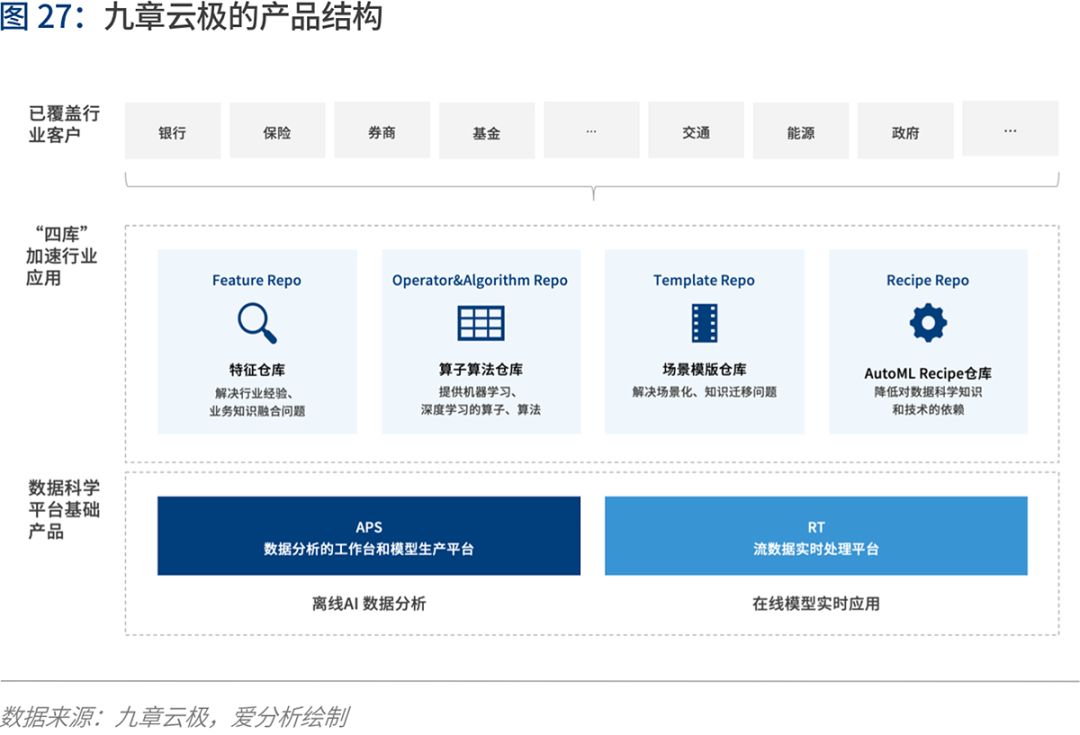Choose the 政府 industry box
1080x735 pixels.
point(905,130)
